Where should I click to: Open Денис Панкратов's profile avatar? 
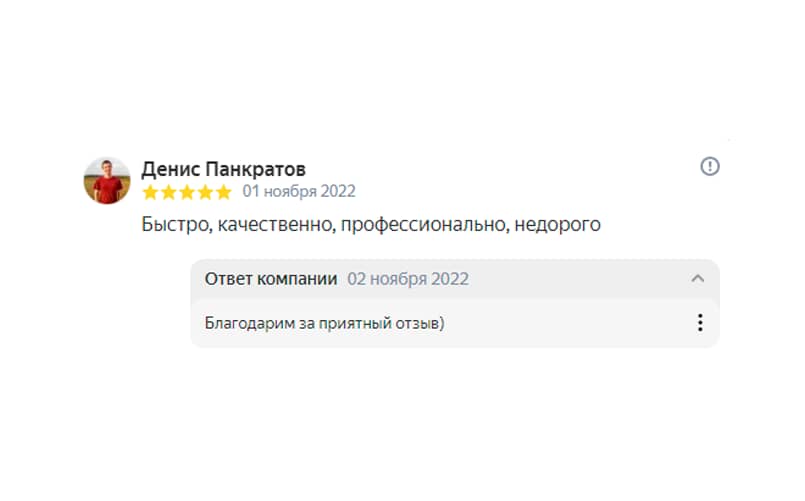[x=107, y=180]
